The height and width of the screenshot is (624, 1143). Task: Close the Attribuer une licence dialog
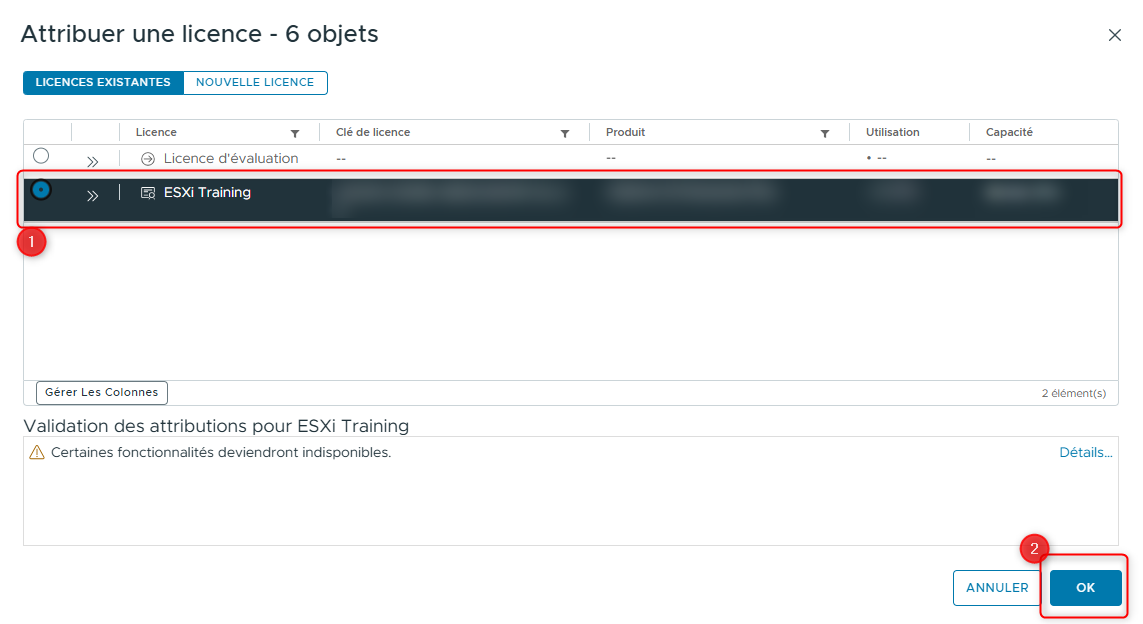pos(1115,35)
